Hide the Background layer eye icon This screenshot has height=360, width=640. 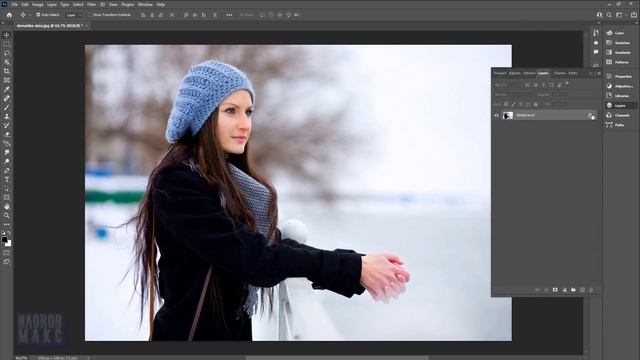pos(496,116)
